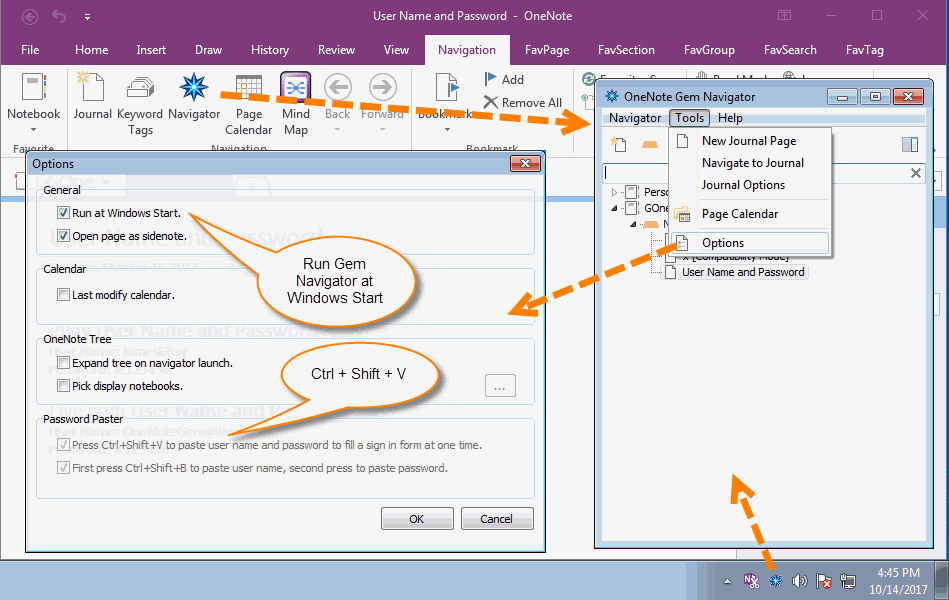Viewport: 949px width, 600px height.
Task: Close the Tools menu in Gem Navigator
Action: point(689,118)
